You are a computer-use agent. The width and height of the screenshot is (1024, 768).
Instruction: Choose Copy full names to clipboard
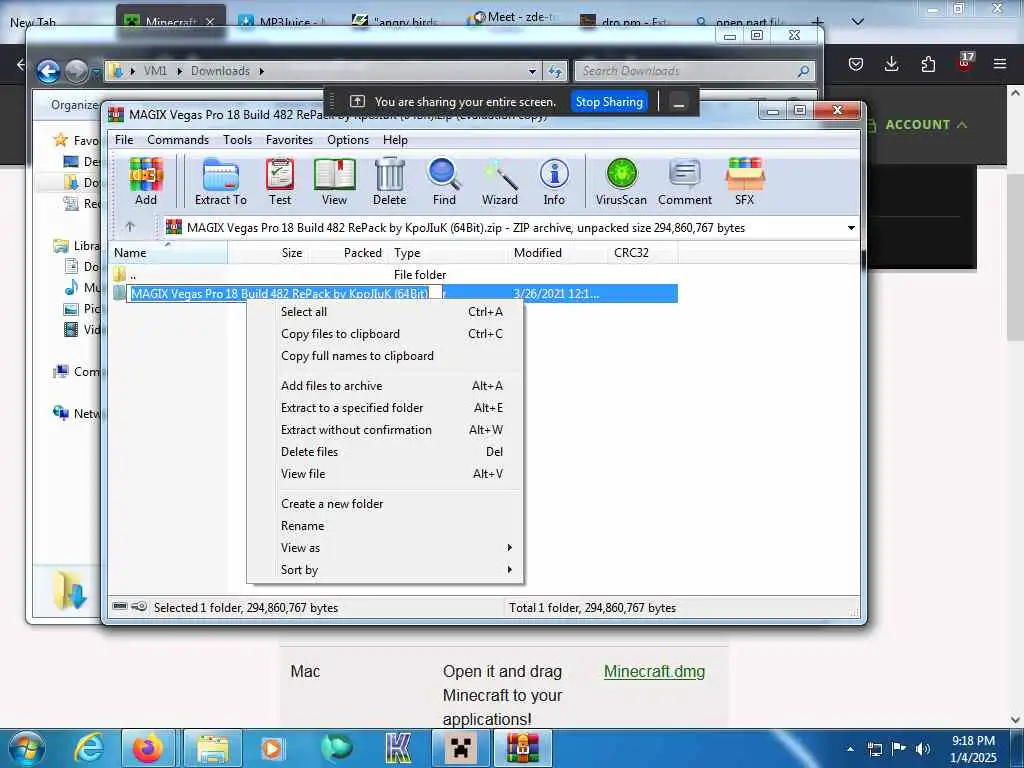click(385, 356)
